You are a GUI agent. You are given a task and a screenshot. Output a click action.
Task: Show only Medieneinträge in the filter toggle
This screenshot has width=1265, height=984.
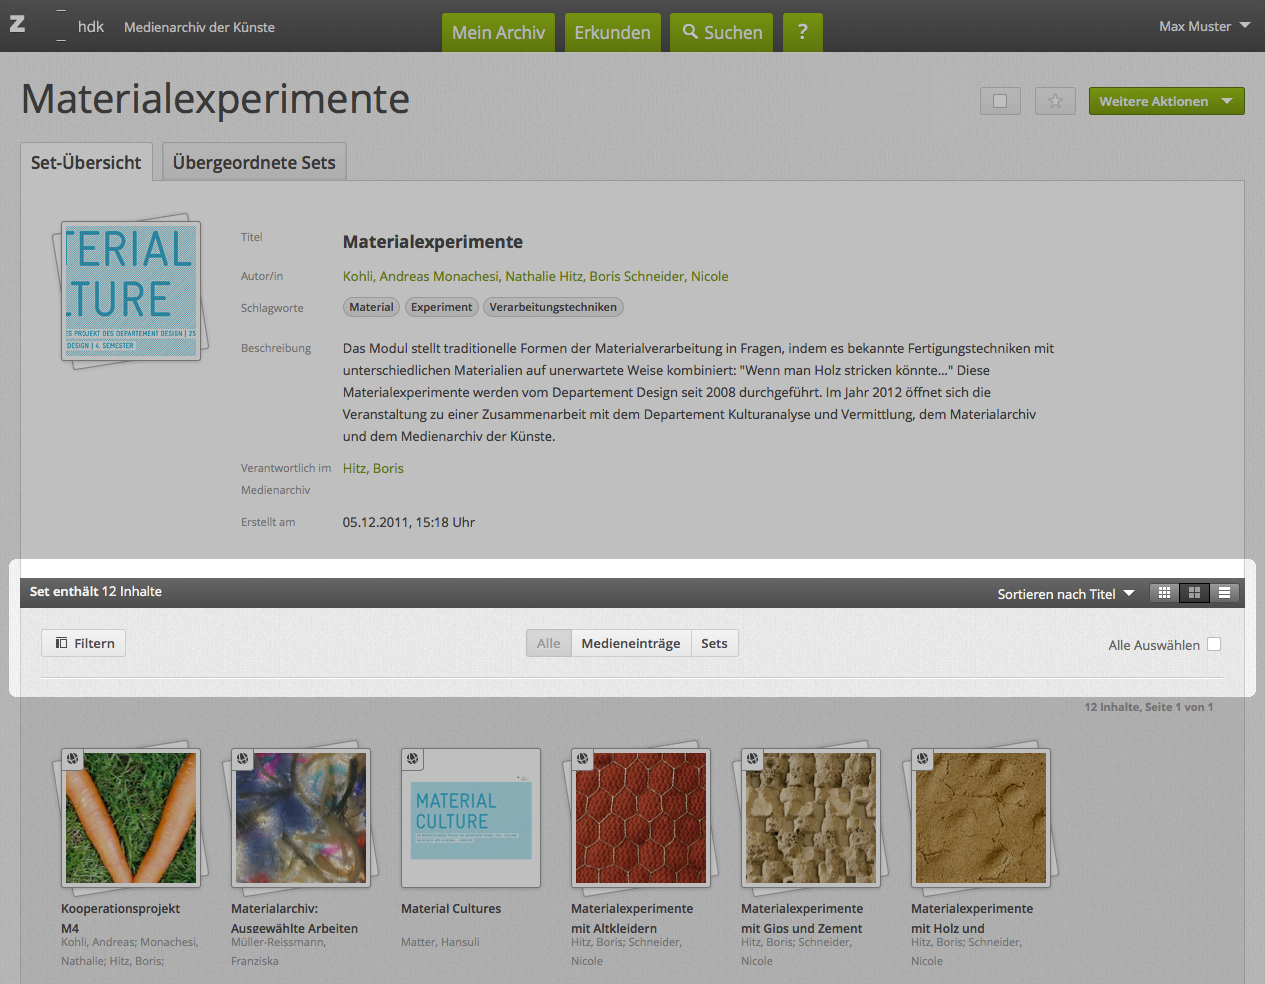630,643
